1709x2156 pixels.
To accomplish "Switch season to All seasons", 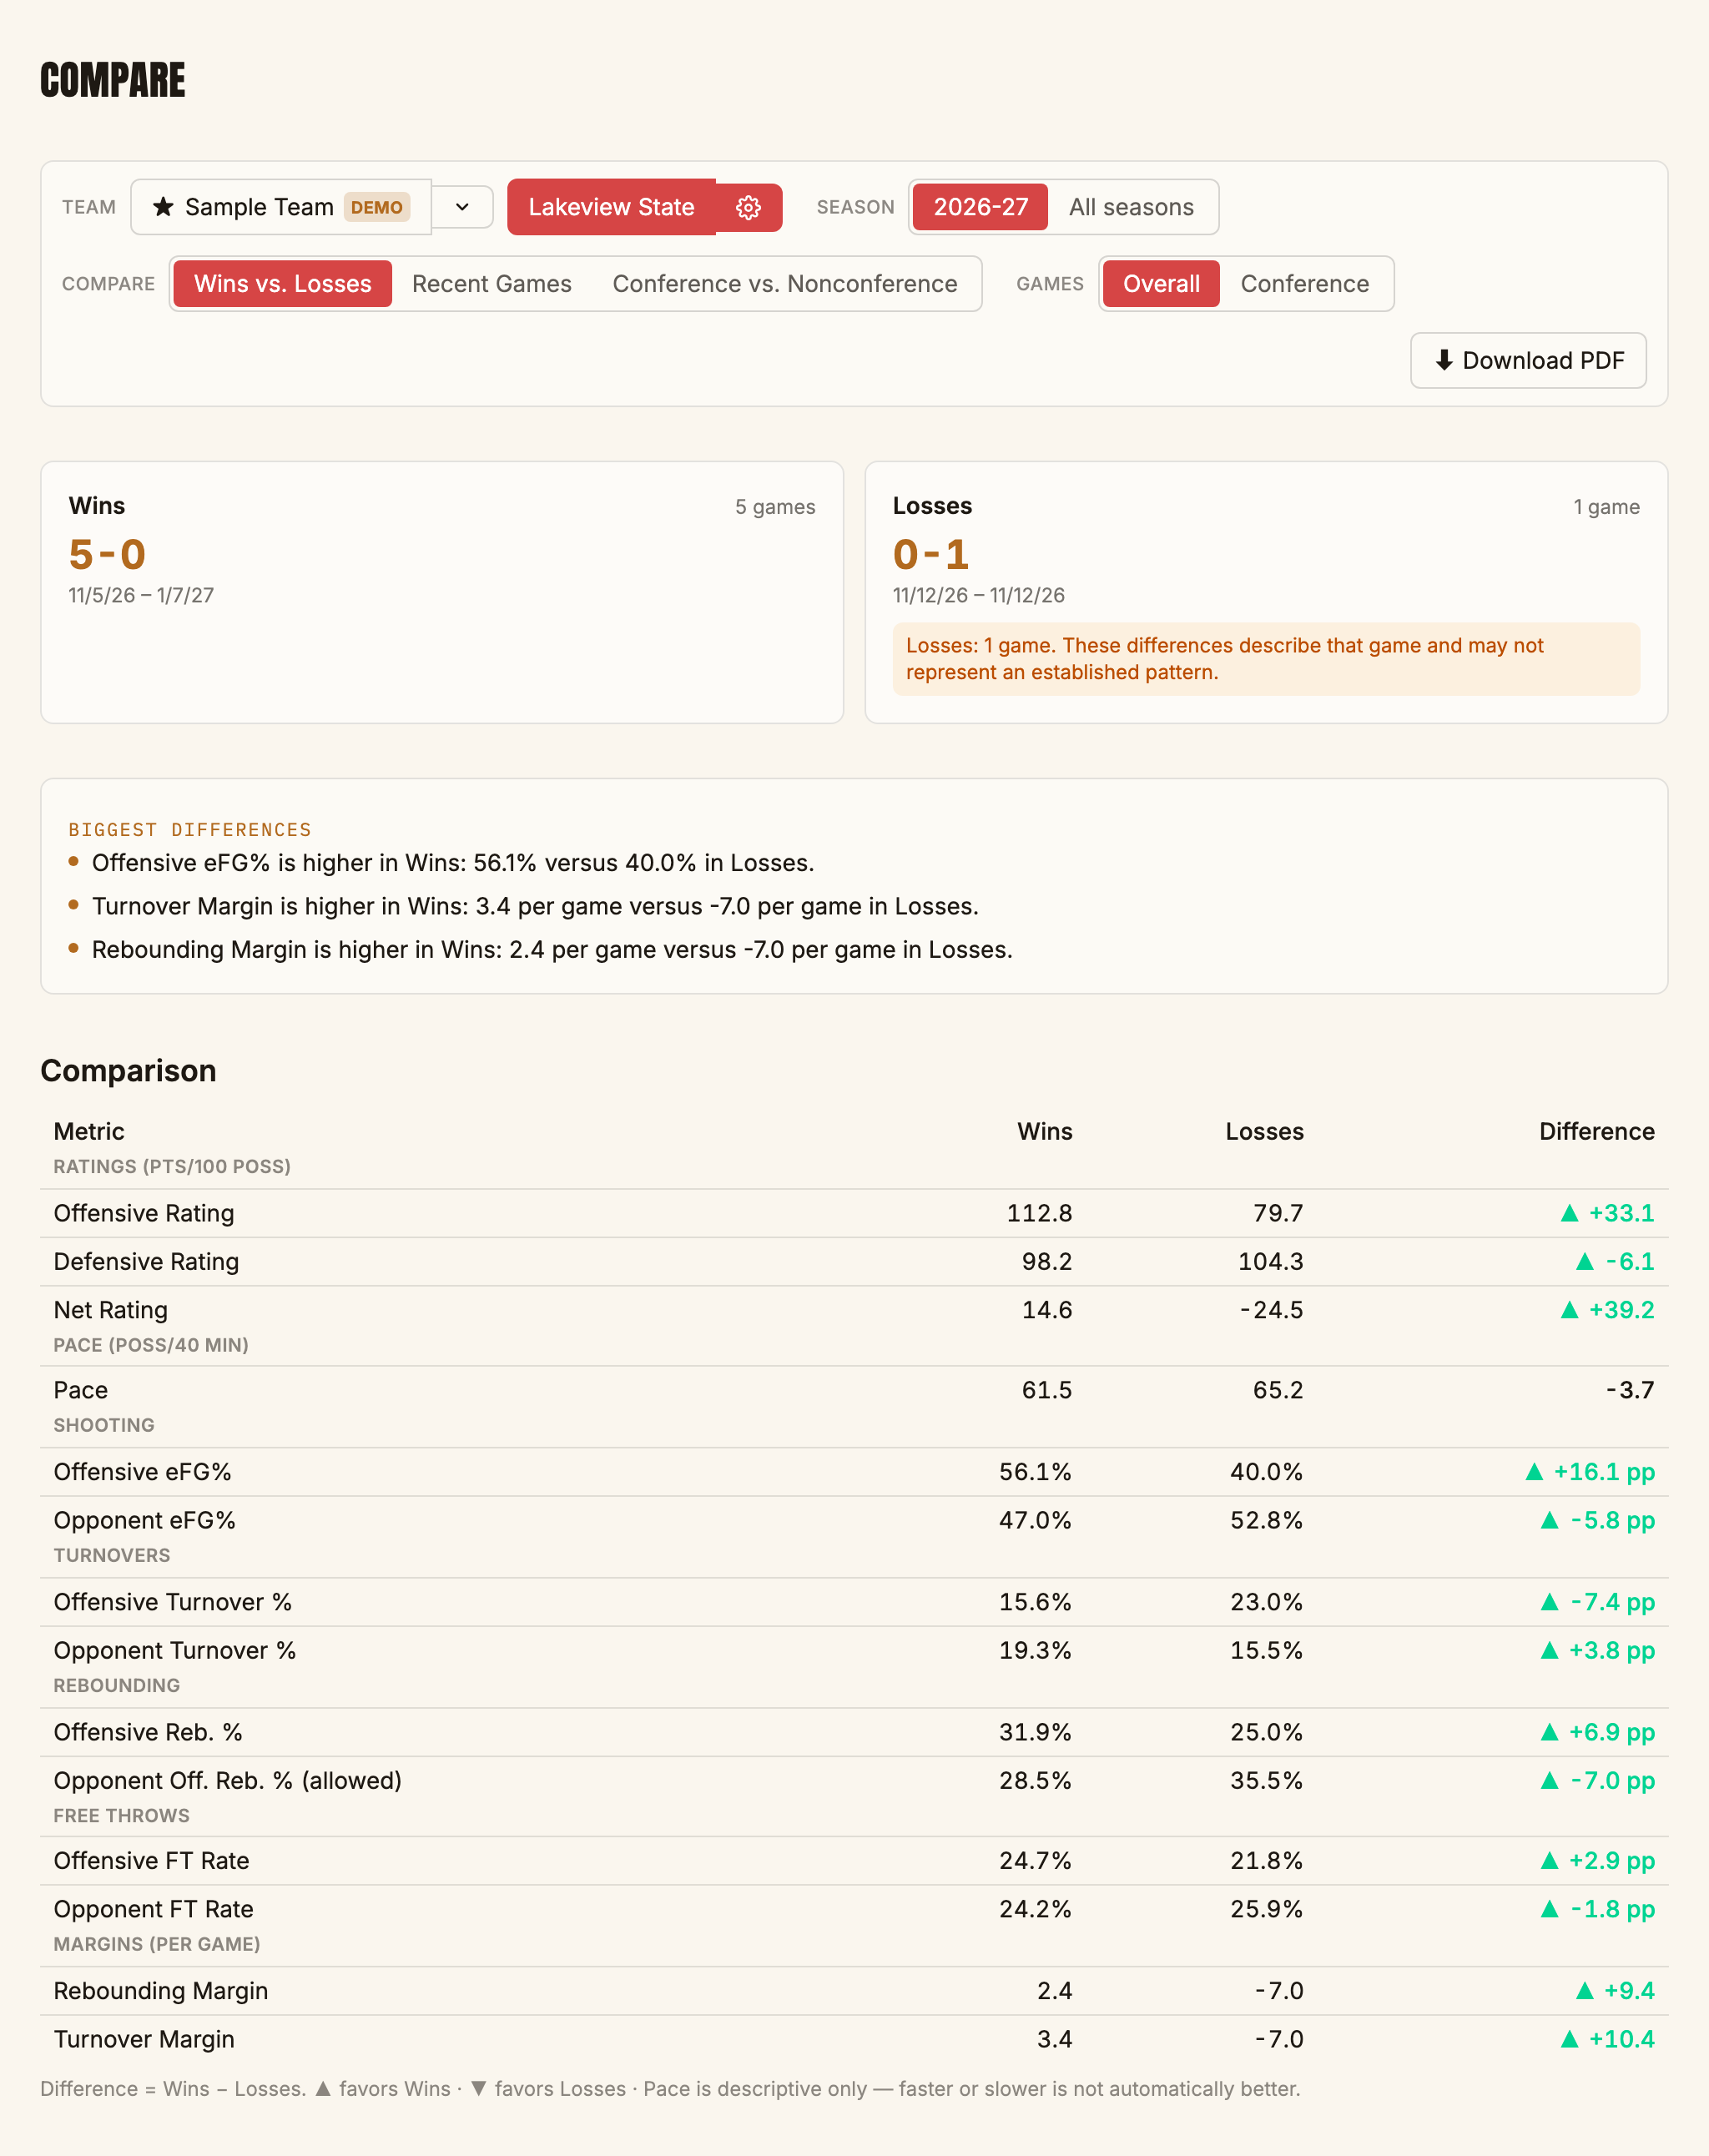I will tap(1131, 207).
